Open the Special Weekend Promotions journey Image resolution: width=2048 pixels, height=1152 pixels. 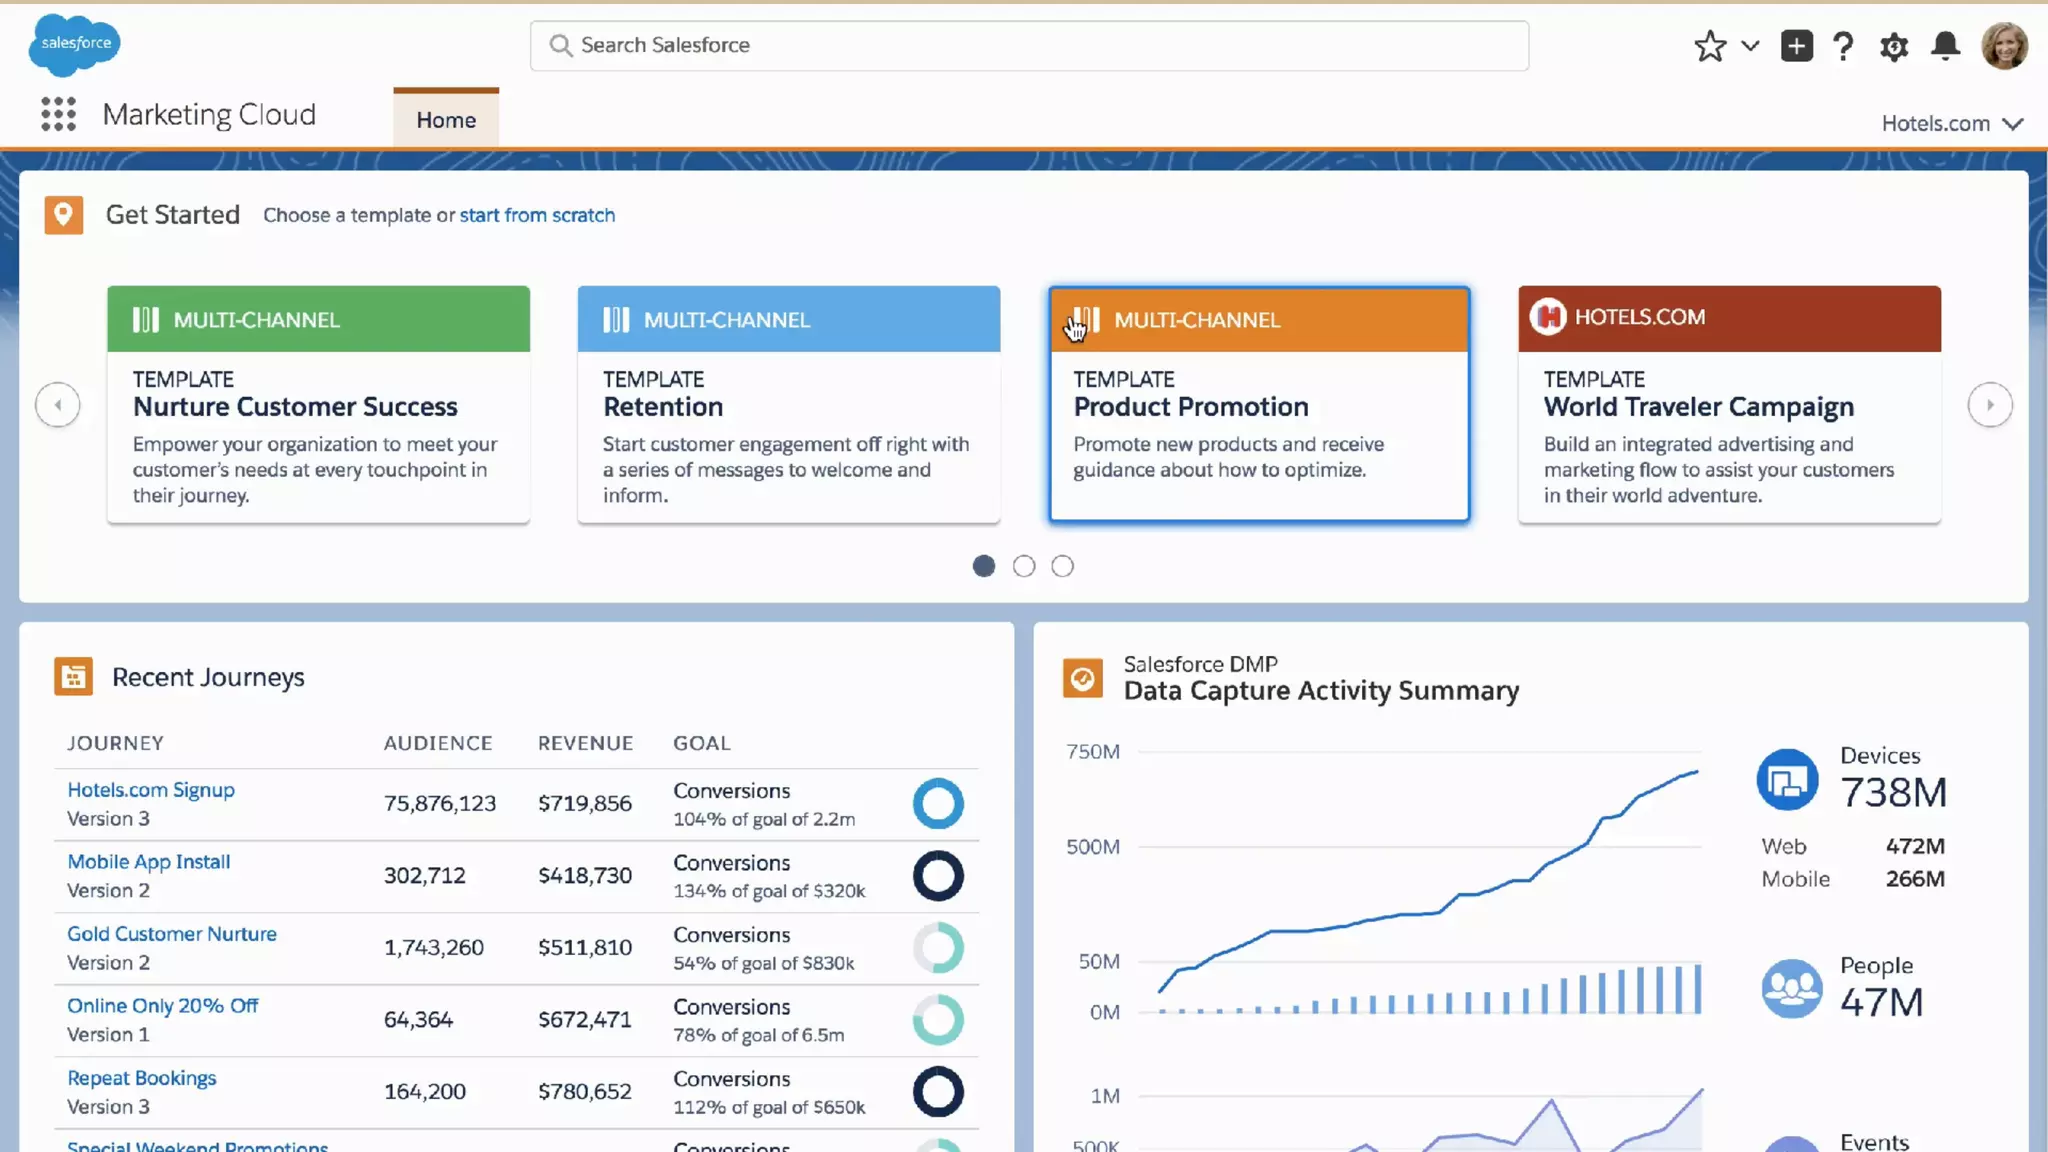pos(197,1146)
